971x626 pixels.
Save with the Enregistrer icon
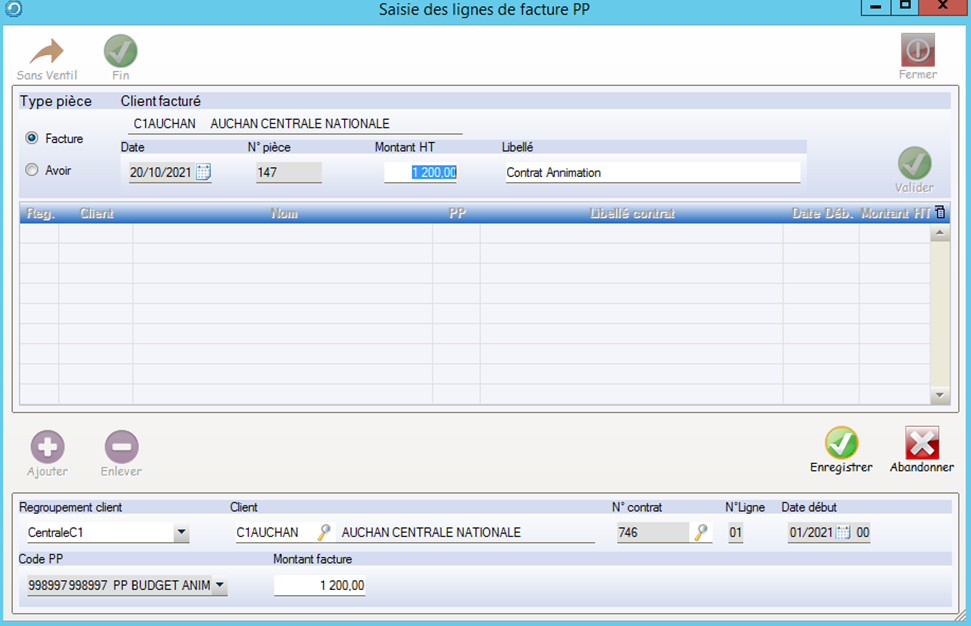pyautogui.click(x=841, y=443)
